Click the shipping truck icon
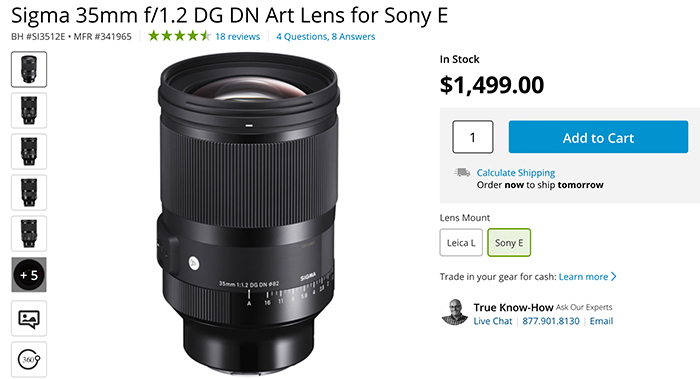Image resolution: width=700 pixels, height=379 pixels. click(x=462, y=172)
